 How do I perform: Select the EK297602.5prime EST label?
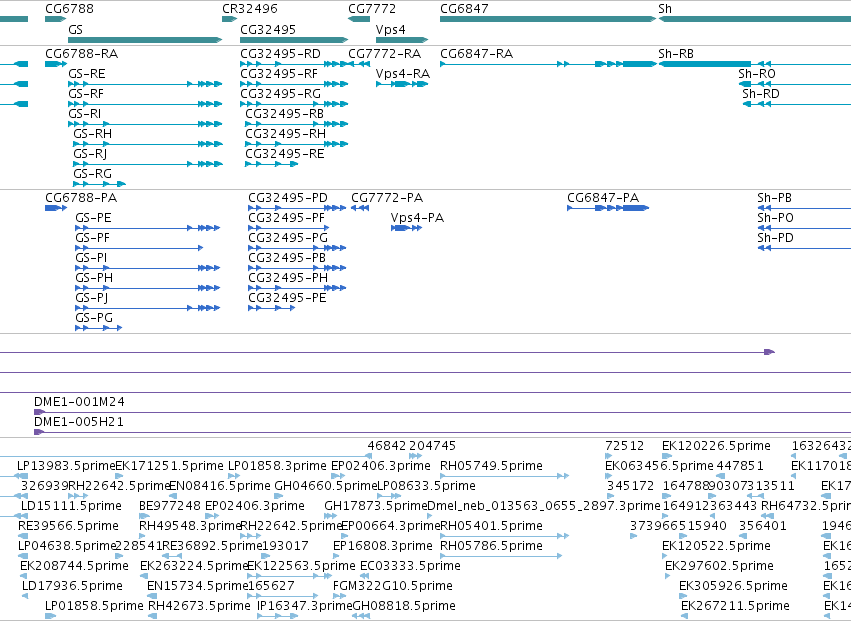coord(719,566)
